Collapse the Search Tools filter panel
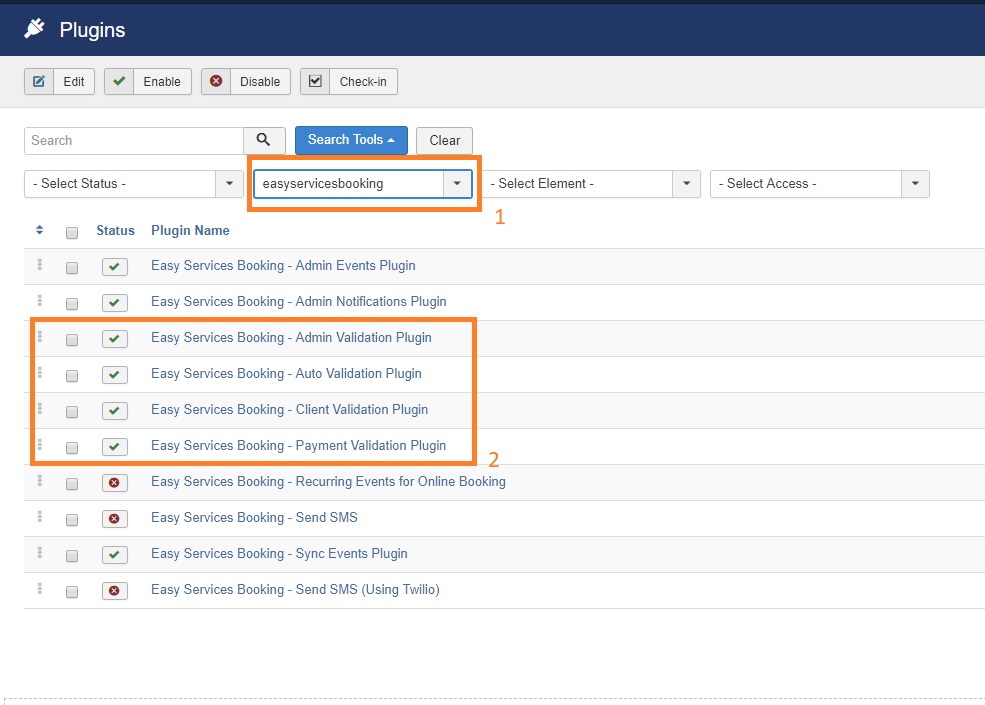Image resolution: width=985 pixels, height=705 pixels. 351,140
